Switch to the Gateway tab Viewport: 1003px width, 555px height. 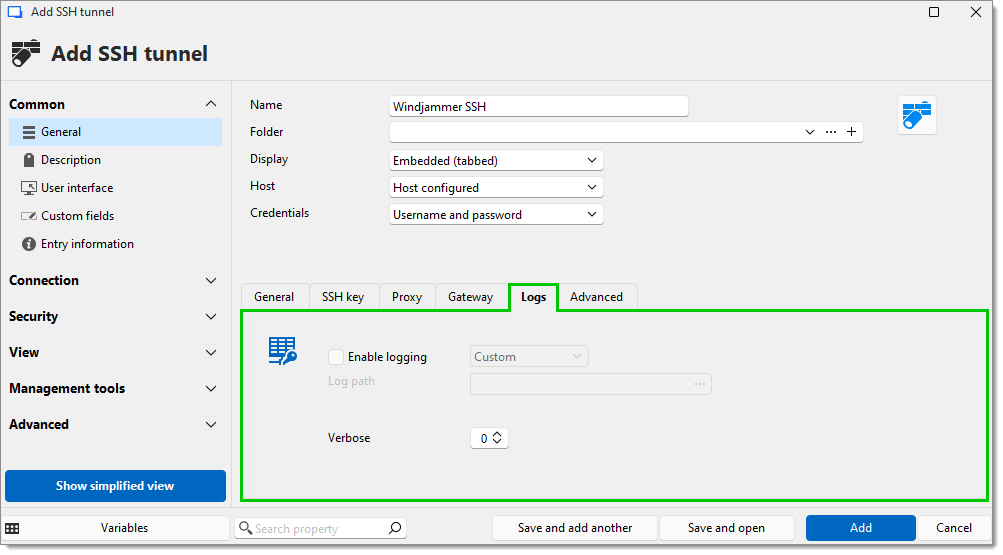coord(470,297)
